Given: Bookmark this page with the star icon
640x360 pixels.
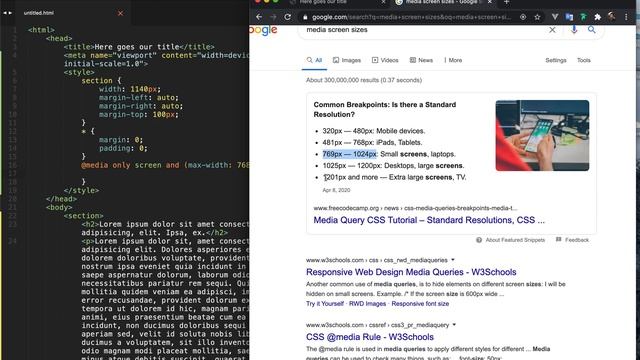Looking at the screenshot, I should pyautogui.click(x=537, y=17).
